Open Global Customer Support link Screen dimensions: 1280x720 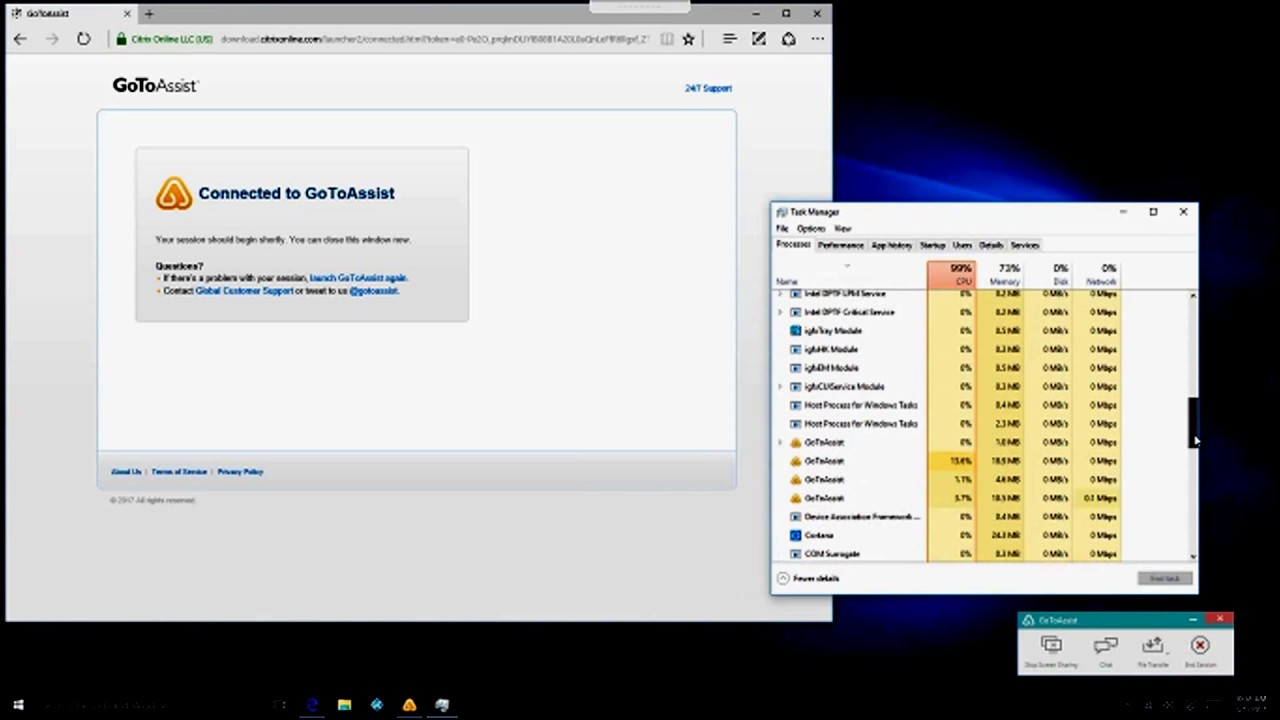(x=244, y=291)
